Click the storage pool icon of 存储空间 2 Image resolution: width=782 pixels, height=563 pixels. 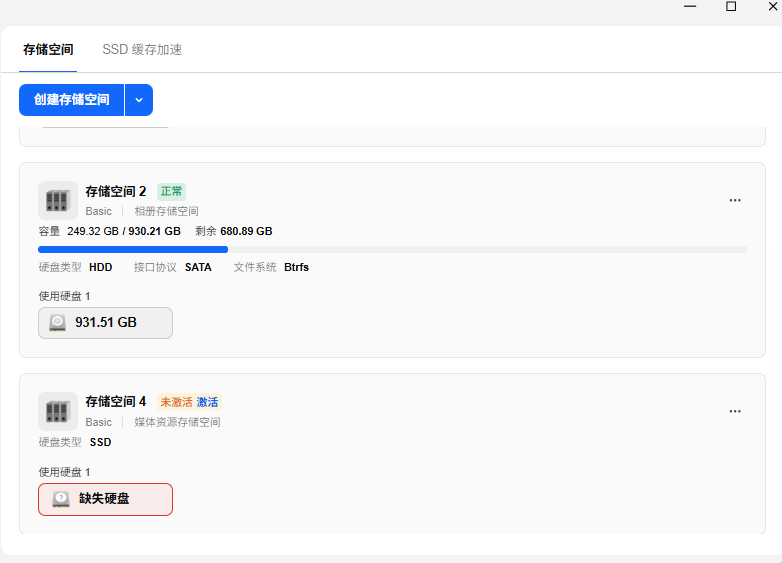tap(58, 200)
